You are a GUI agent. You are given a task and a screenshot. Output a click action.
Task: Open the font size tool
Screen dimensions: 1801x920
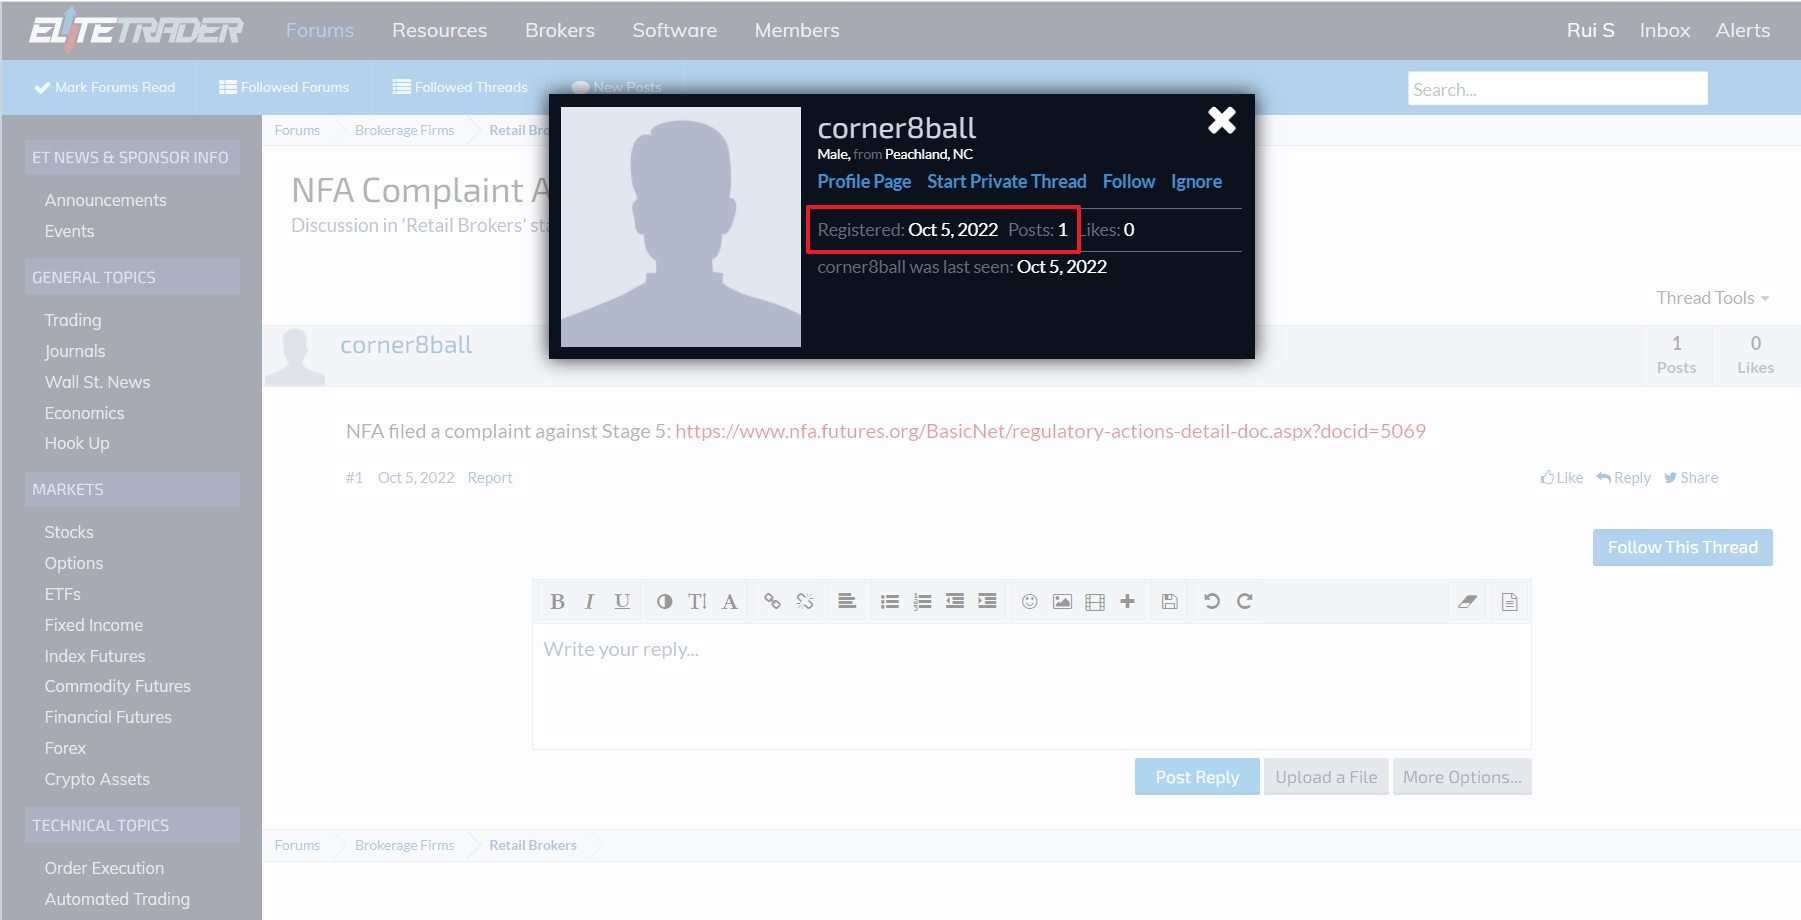697,601
